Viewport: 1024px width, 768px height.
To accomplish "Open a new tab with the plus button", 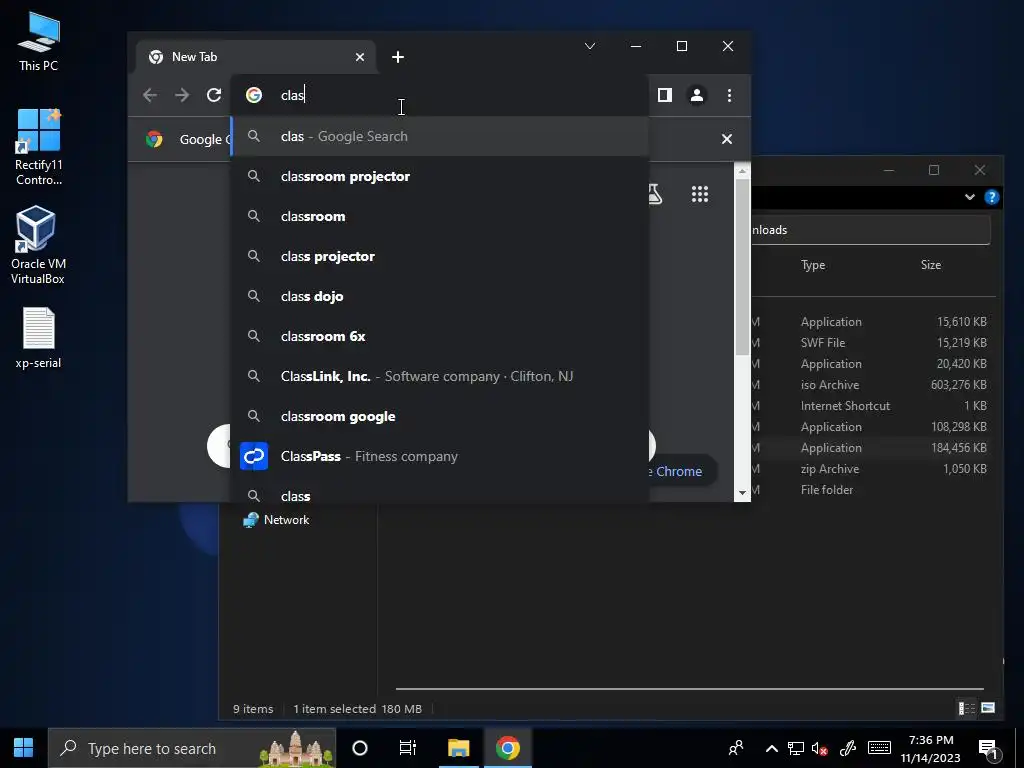I will point(398,57).
